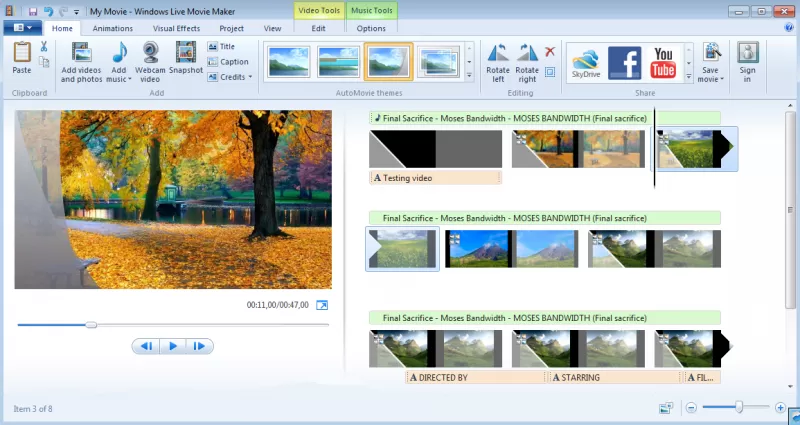Open the Video Tools Edit tab
The height and width of the screenshot is (425, 800).
pos(318,29)
